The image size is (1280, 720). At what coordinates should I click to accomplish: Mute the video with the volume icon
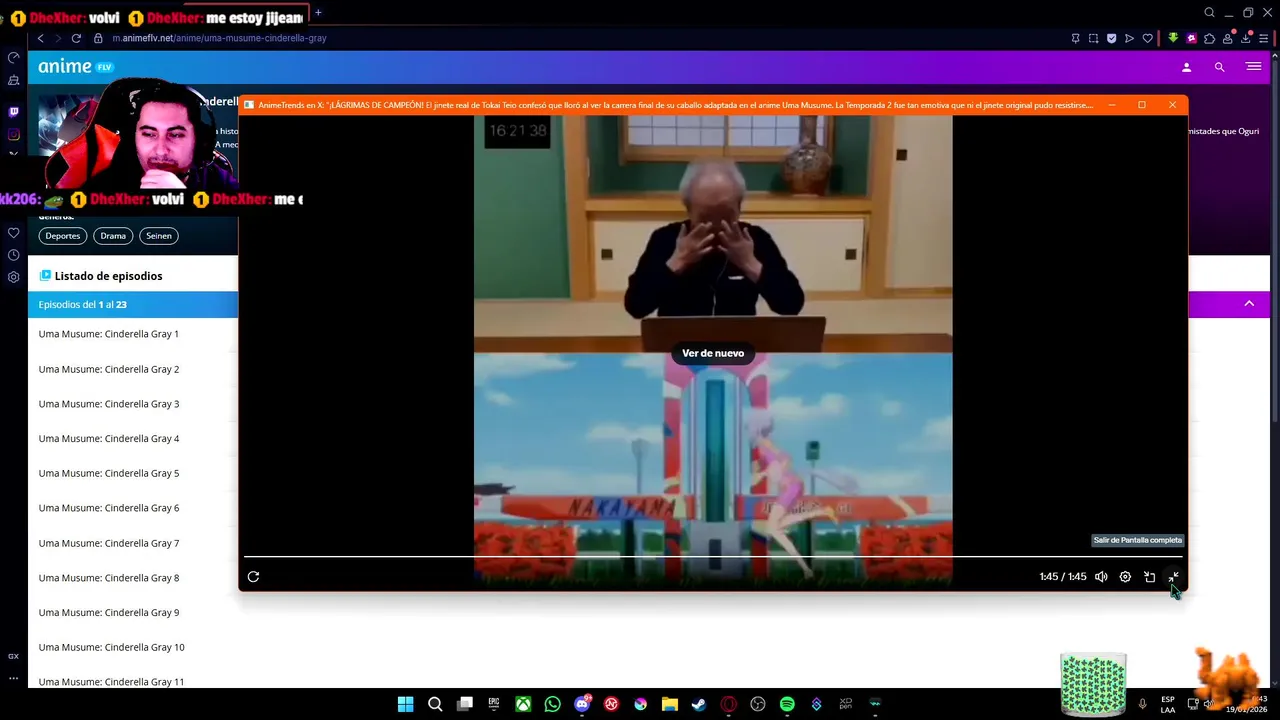pos(1101,577)
